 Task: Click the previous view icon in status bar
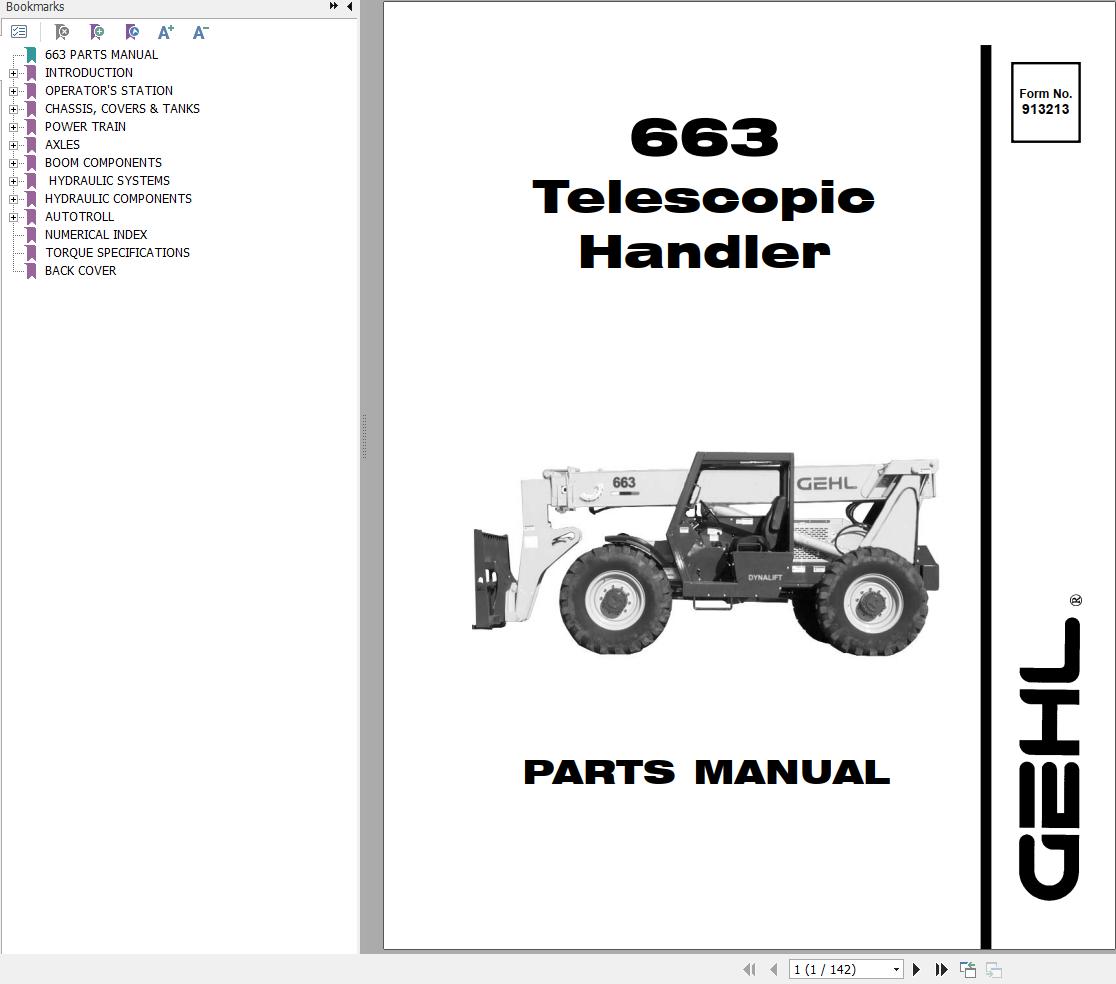[x=968, y=969]
